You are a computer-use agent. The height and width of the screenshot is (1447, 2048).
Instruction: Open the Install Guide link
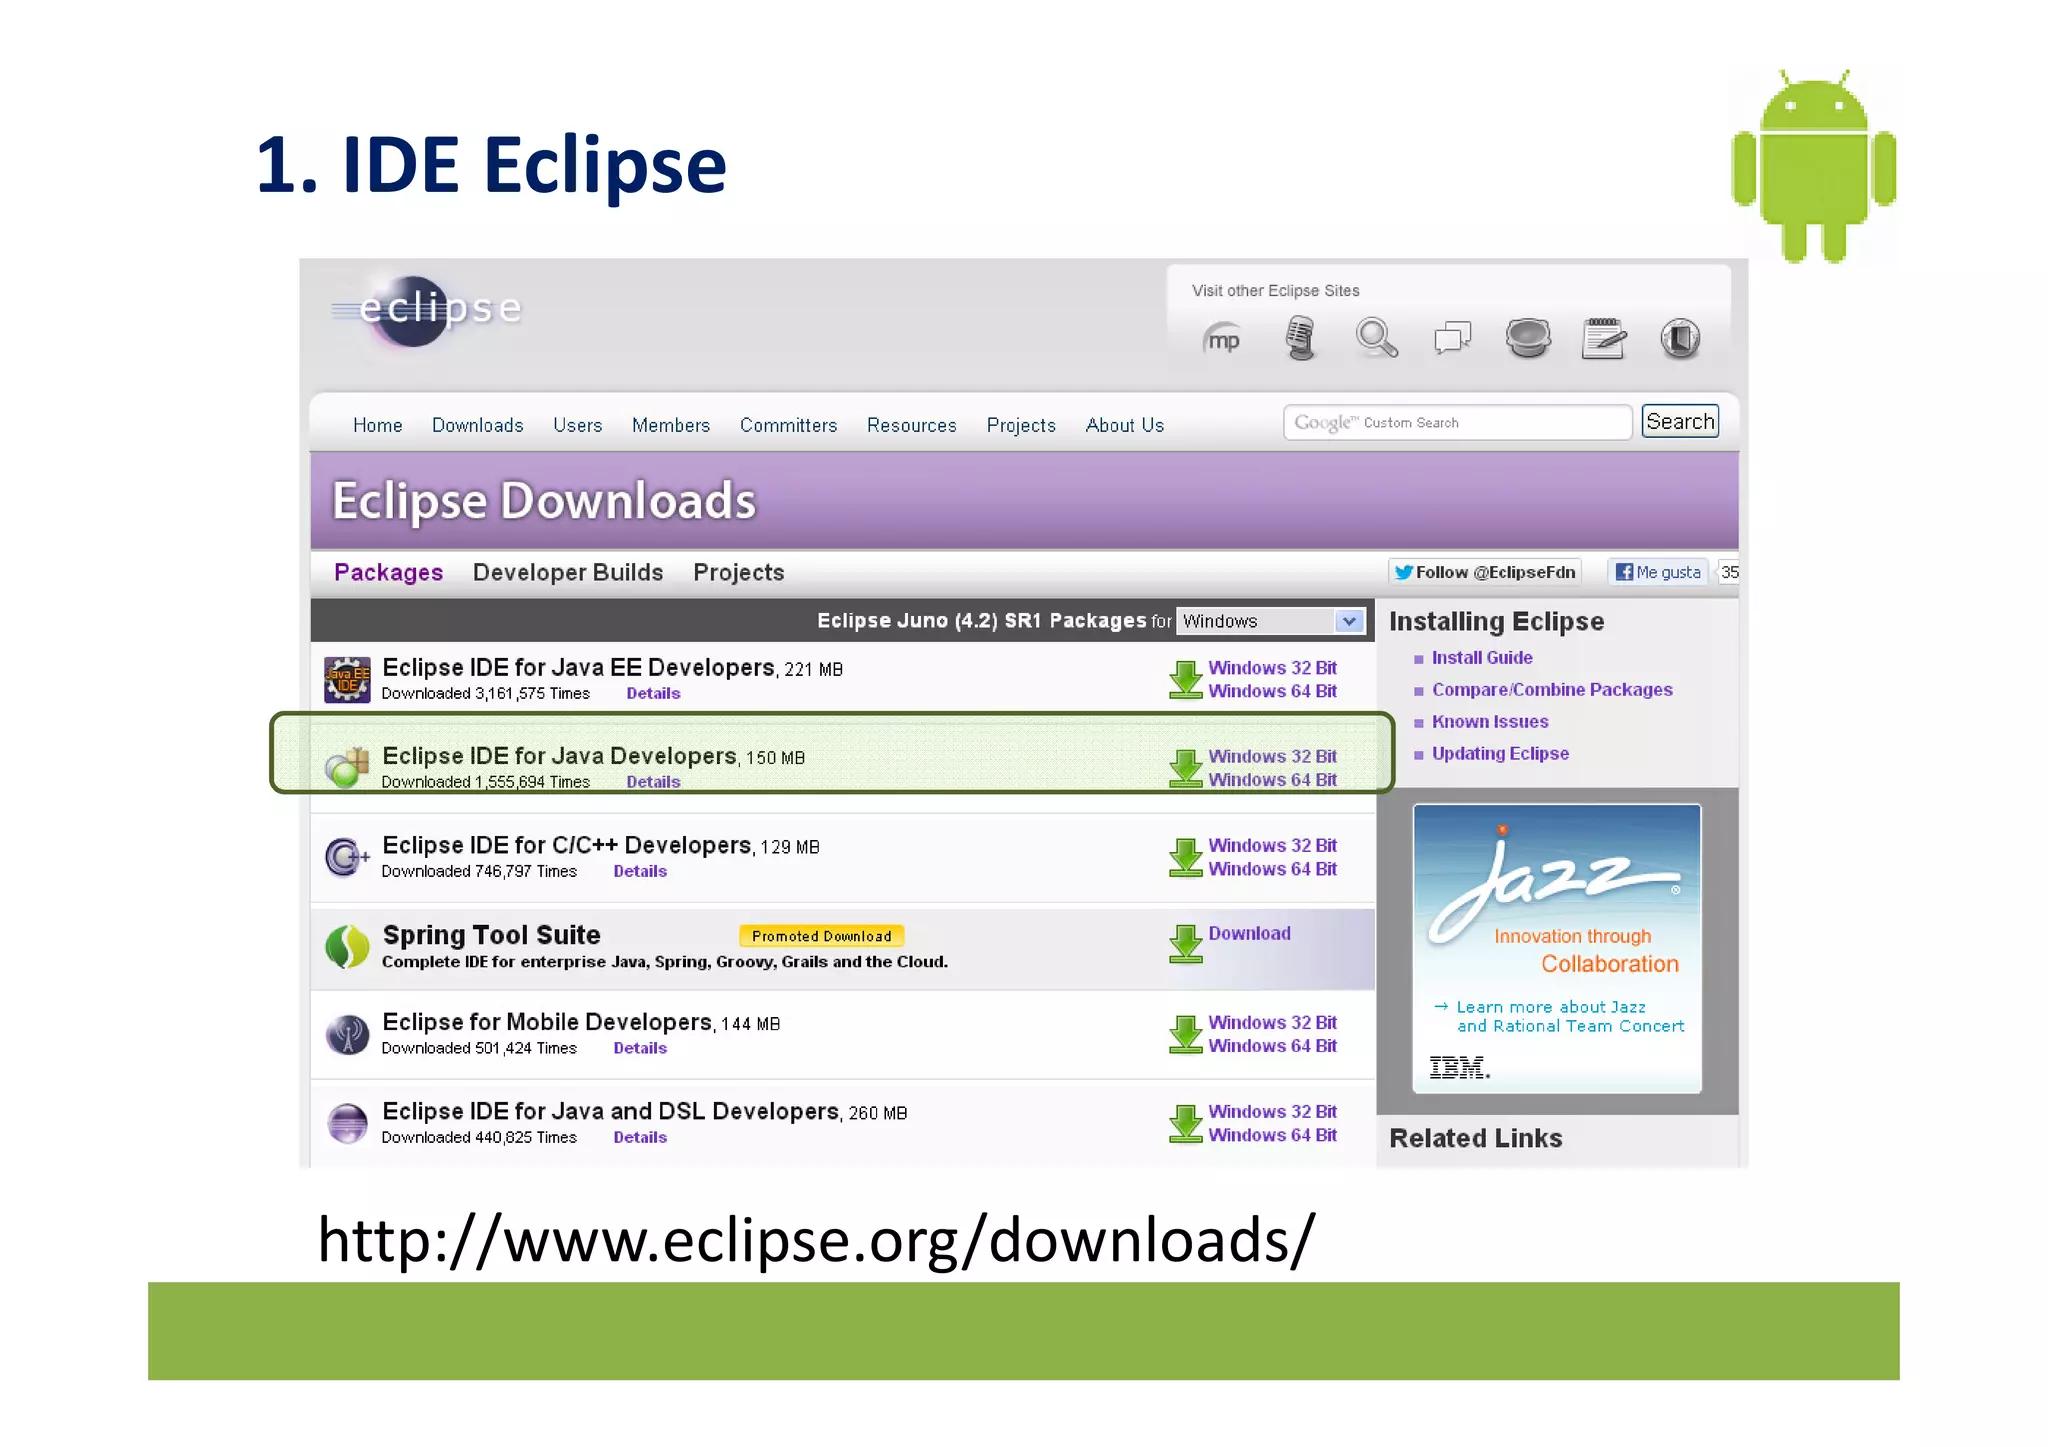click(1481, 658)
